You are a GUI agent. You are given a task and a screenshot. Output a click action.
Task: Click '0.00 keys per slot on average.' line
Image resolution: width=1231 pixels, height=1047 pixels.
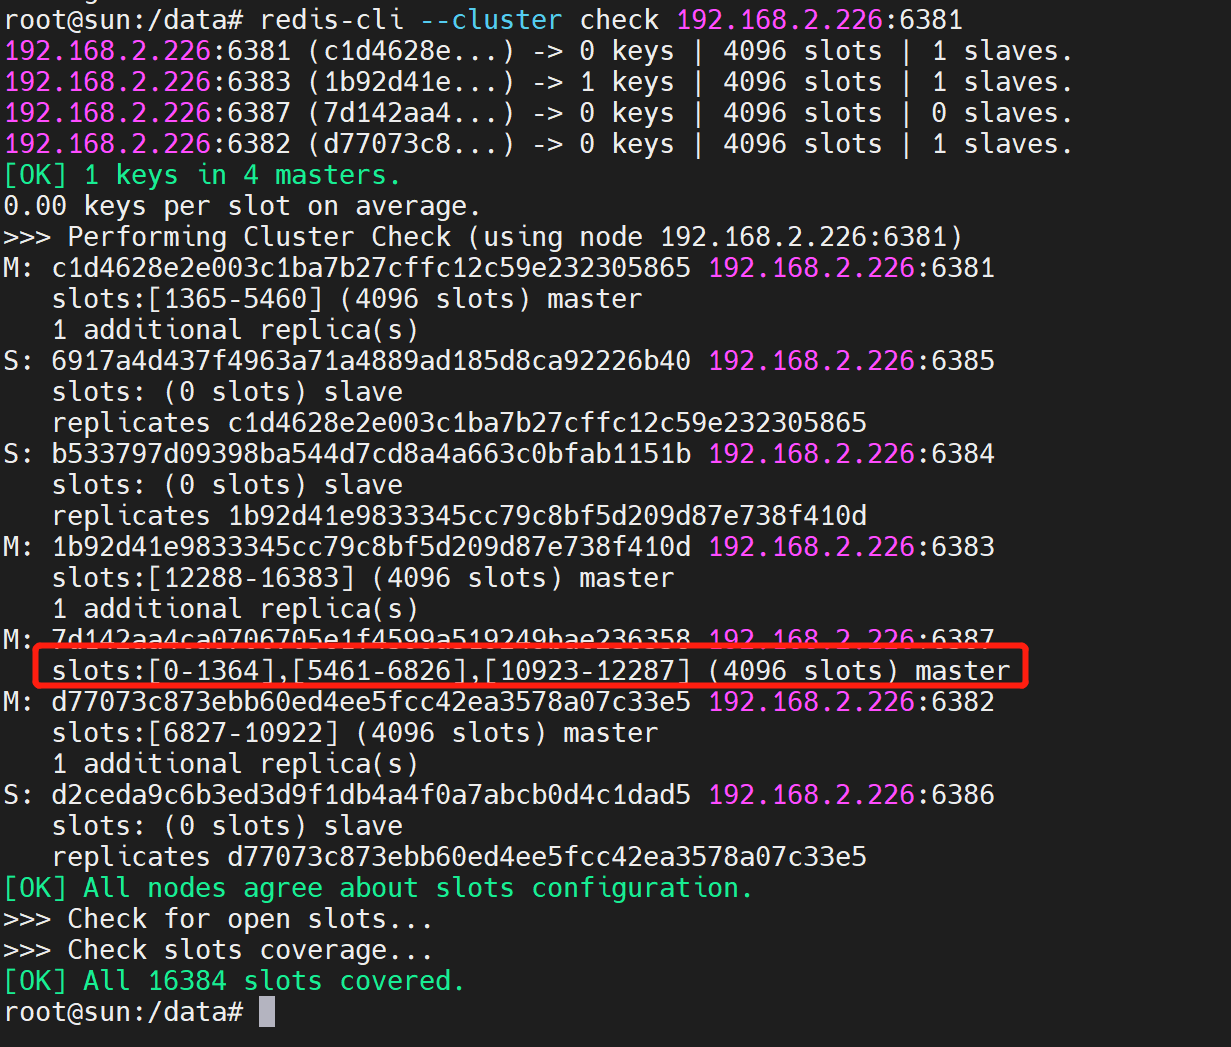click(x=242, y=206)
